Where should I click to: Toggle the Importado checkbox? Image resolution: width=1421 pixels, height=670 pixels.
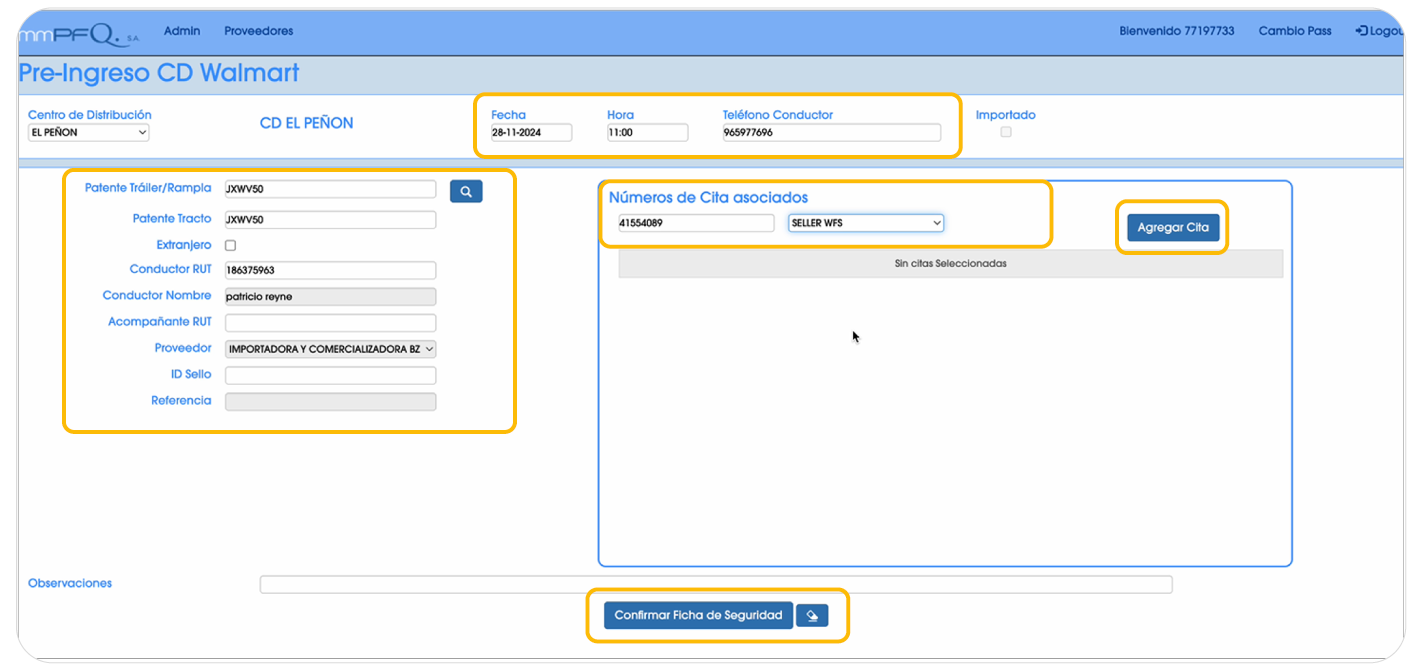[x=1006, y=132]
